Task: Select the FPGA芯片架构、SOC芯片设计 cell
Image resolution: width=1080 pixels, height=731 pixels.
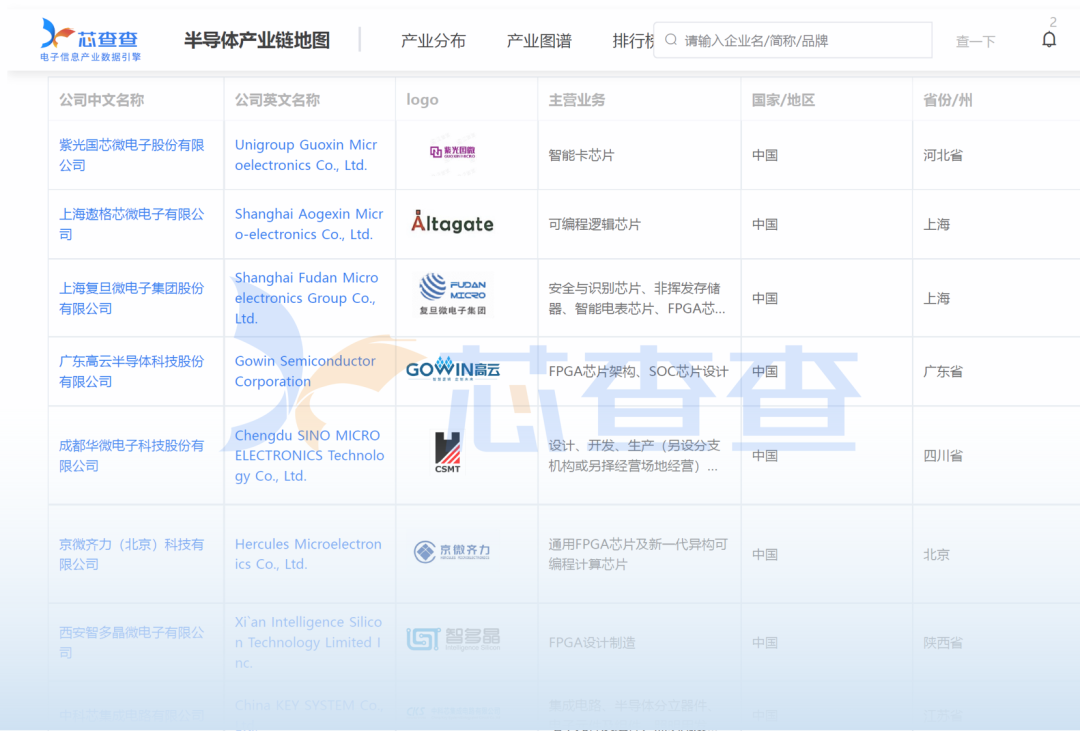Action: 638,371
